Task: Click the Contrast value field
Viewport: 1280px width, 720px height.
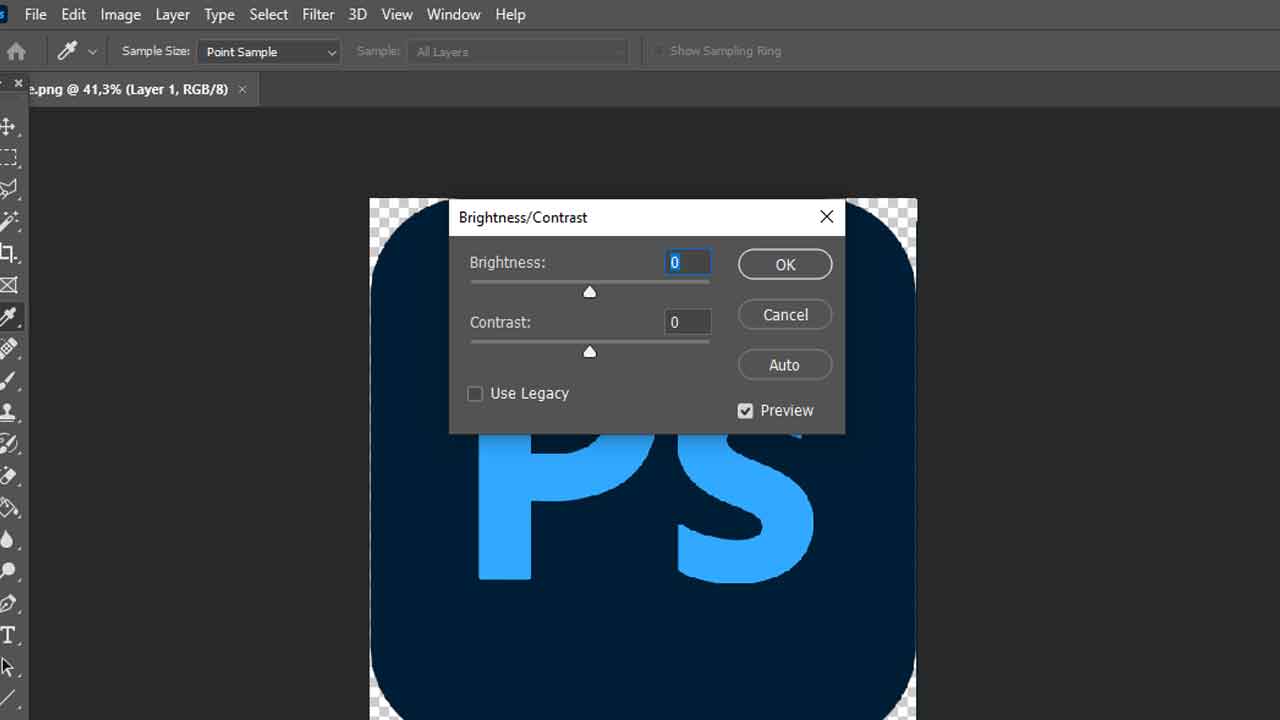Action: click(688, 322)
